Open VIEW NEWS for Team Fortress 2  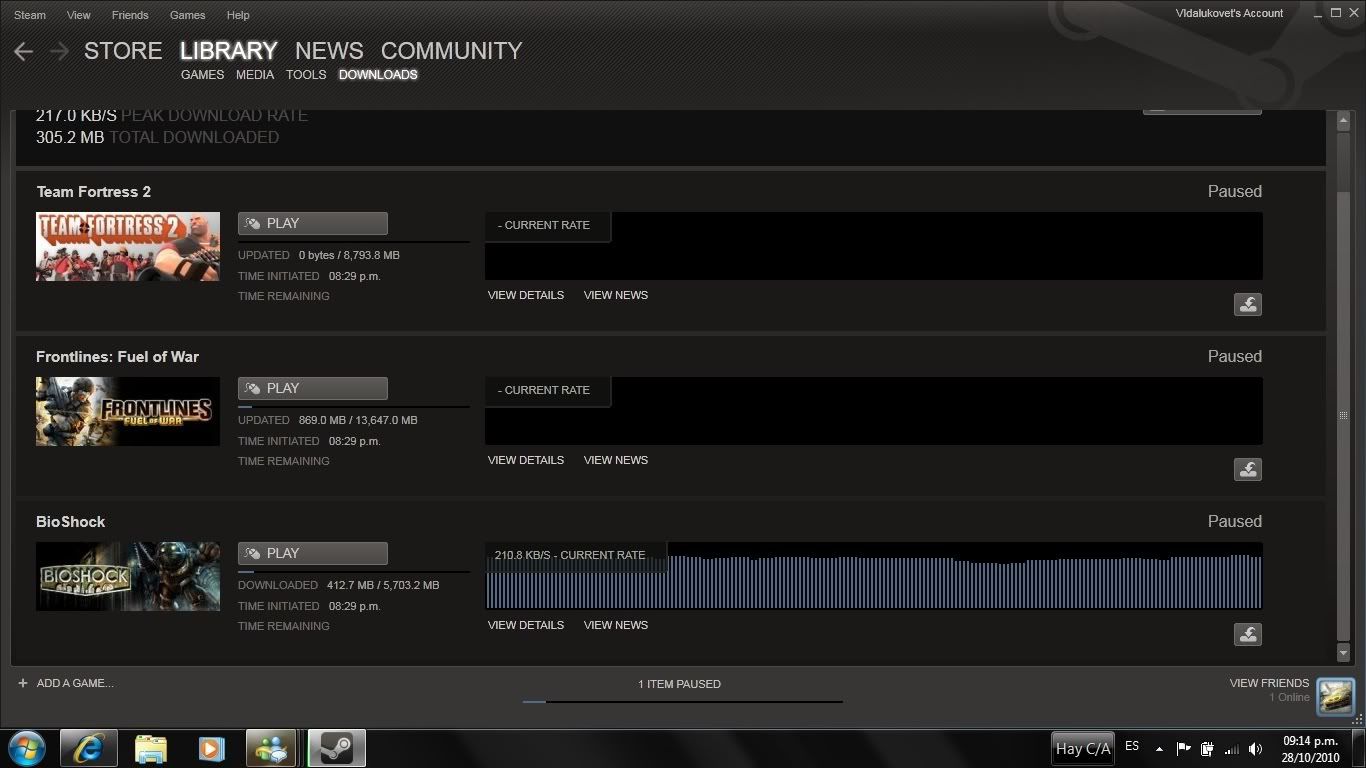(616, 295)
